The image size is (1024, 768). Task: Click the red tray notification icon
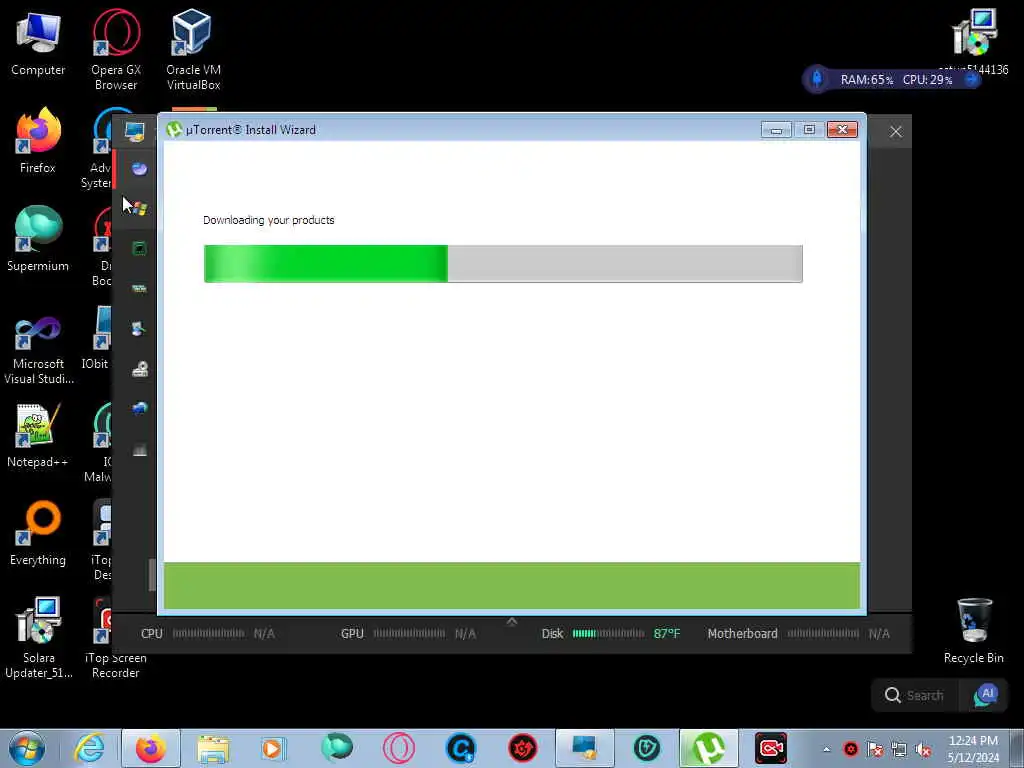850,749
